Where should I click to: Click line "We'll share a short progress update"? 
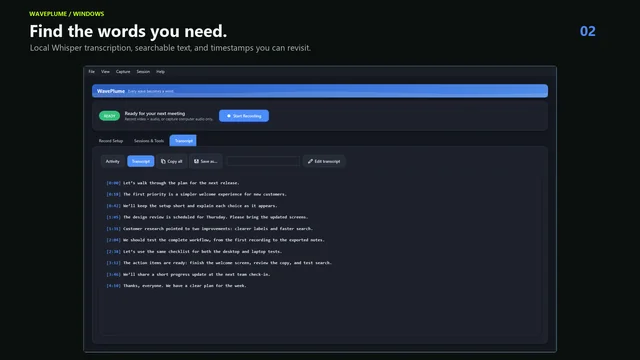[x=196, y=274]
